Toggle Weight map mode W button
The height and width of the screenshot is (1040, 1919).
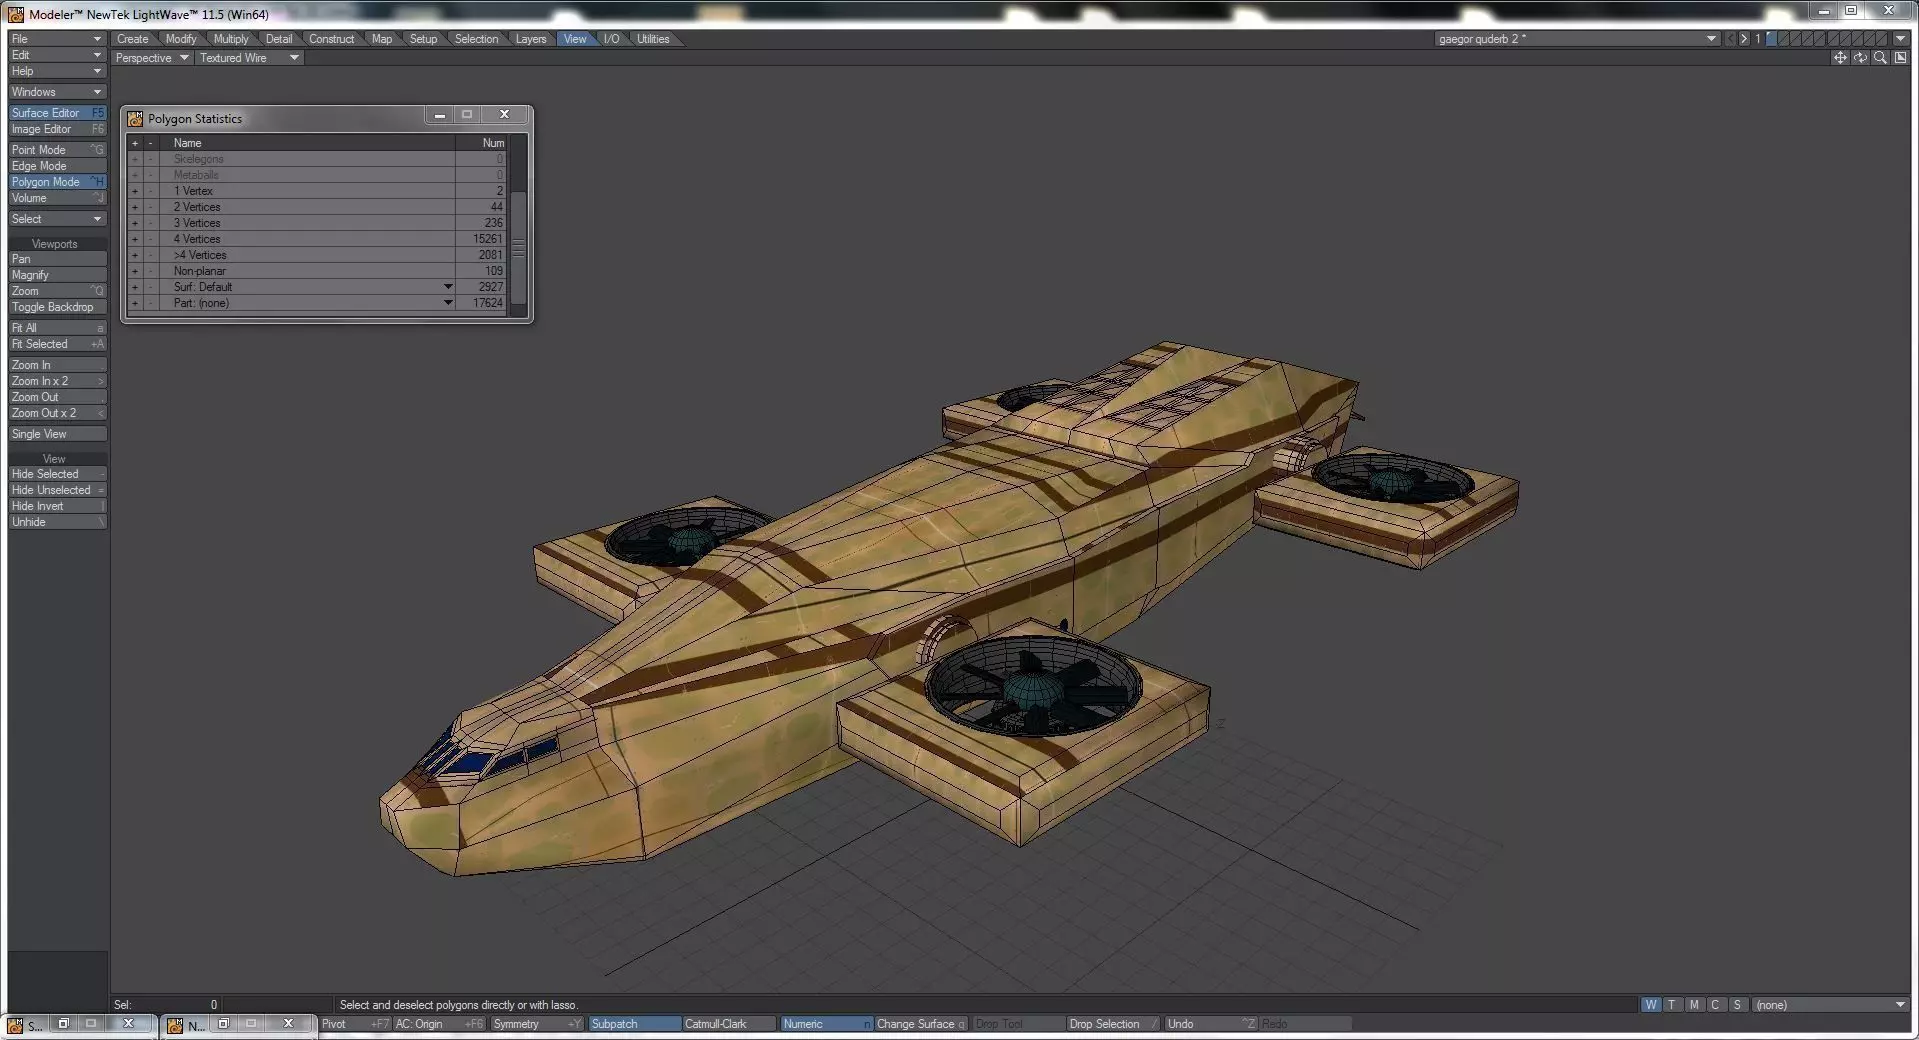click(1650, 1005)
